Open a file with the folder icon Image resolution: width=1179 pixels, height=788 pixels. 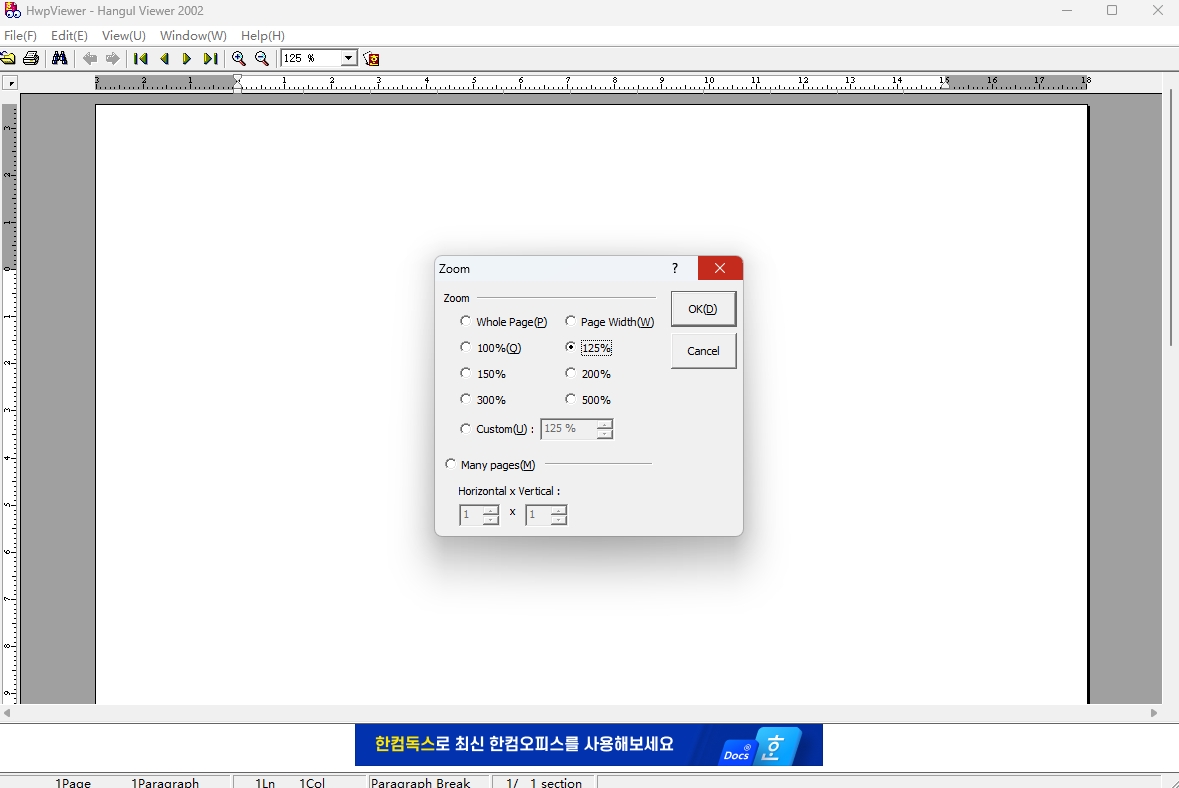pyautogui.click(x=8, y=59)
